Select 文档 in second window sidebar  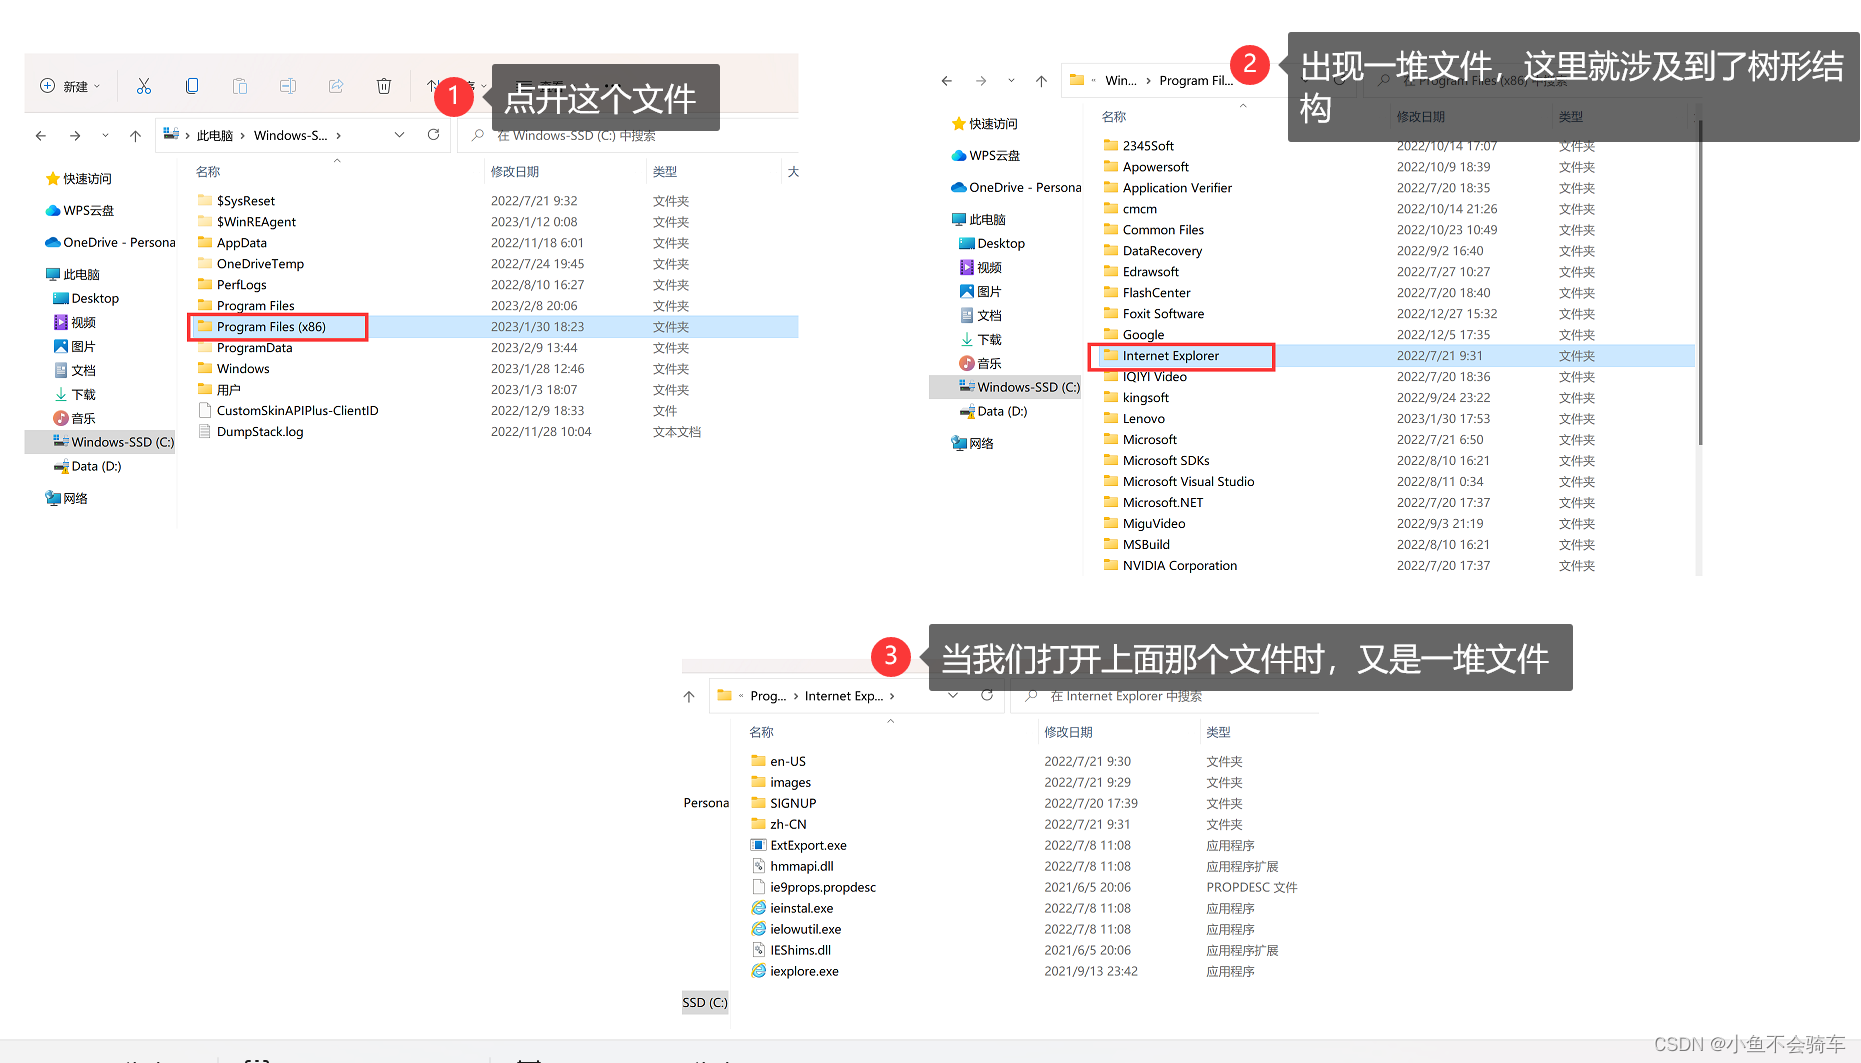tap(980, 316)
